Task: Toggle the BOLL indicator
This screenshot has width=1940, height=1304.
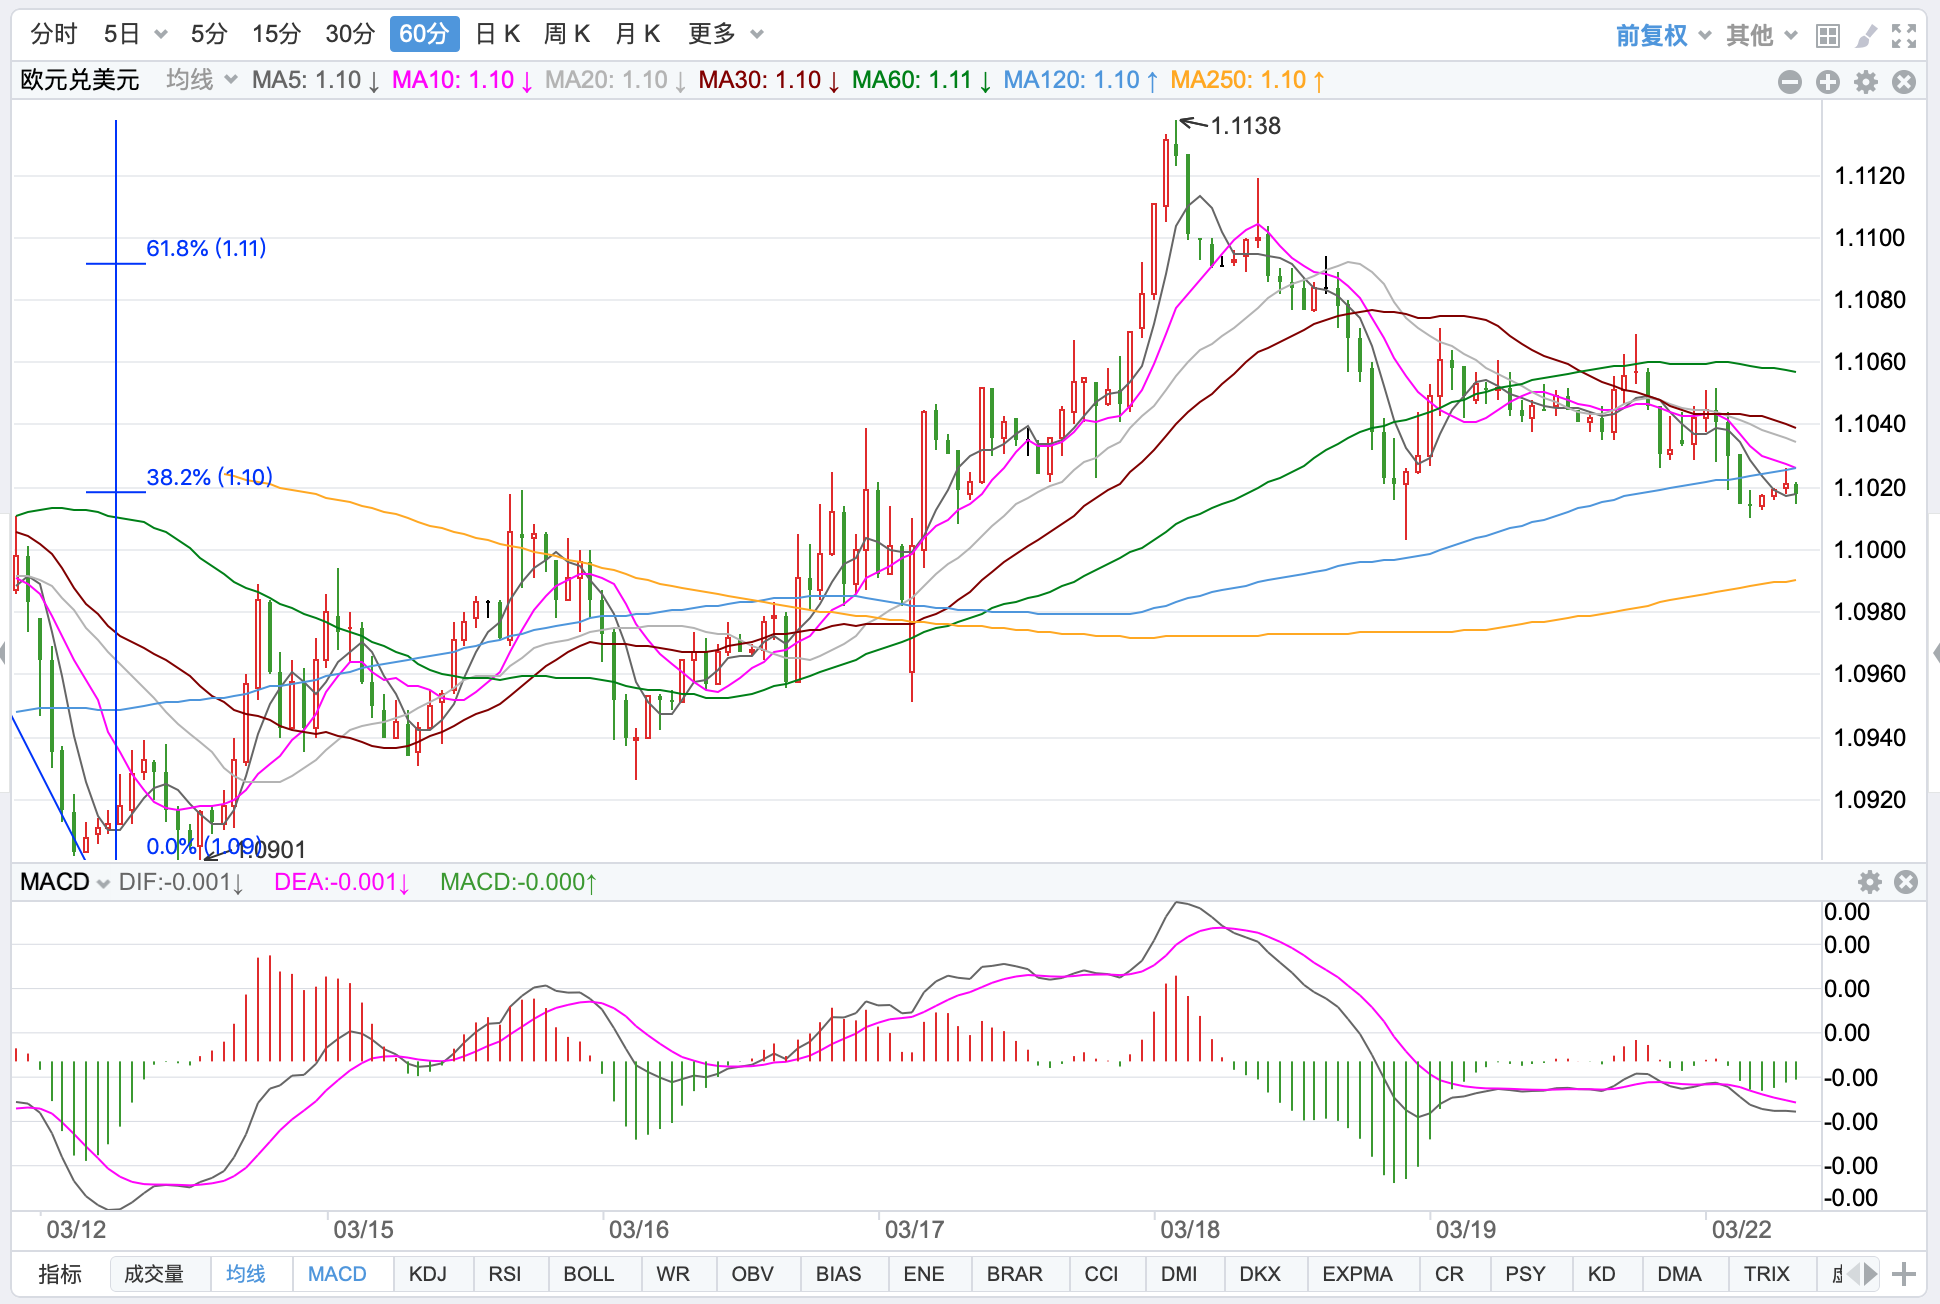Action: point(589,1274)
